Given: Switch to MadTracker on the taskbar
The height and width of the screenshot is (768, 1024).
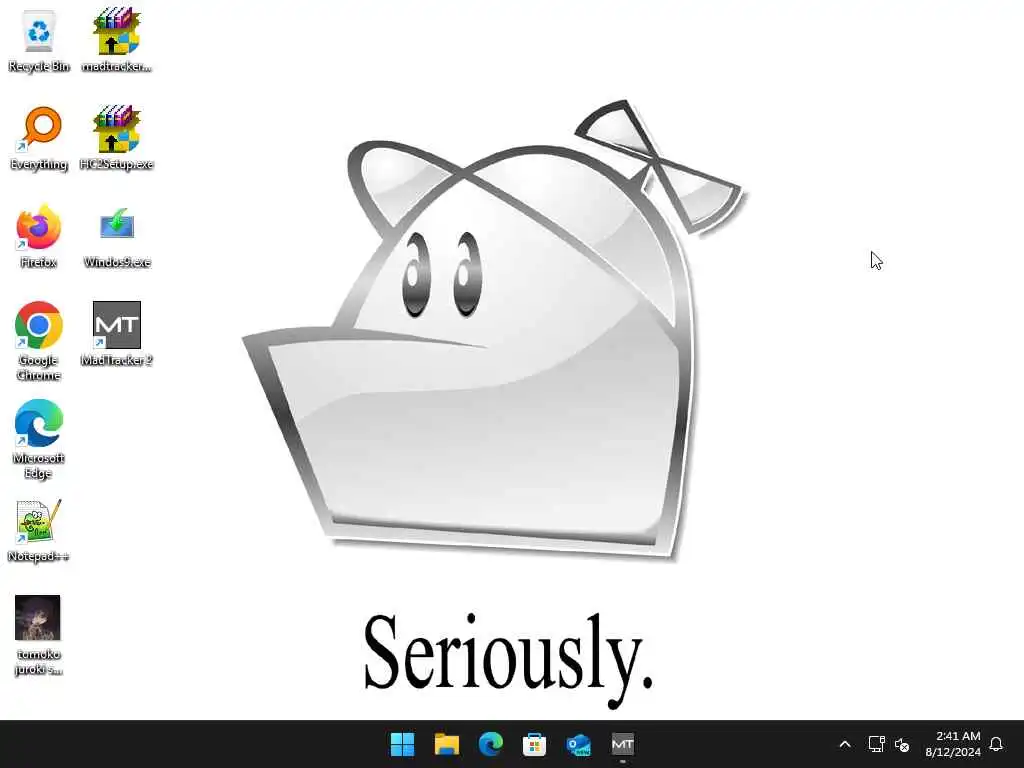Looking at the screenshot, I should 622,744.
